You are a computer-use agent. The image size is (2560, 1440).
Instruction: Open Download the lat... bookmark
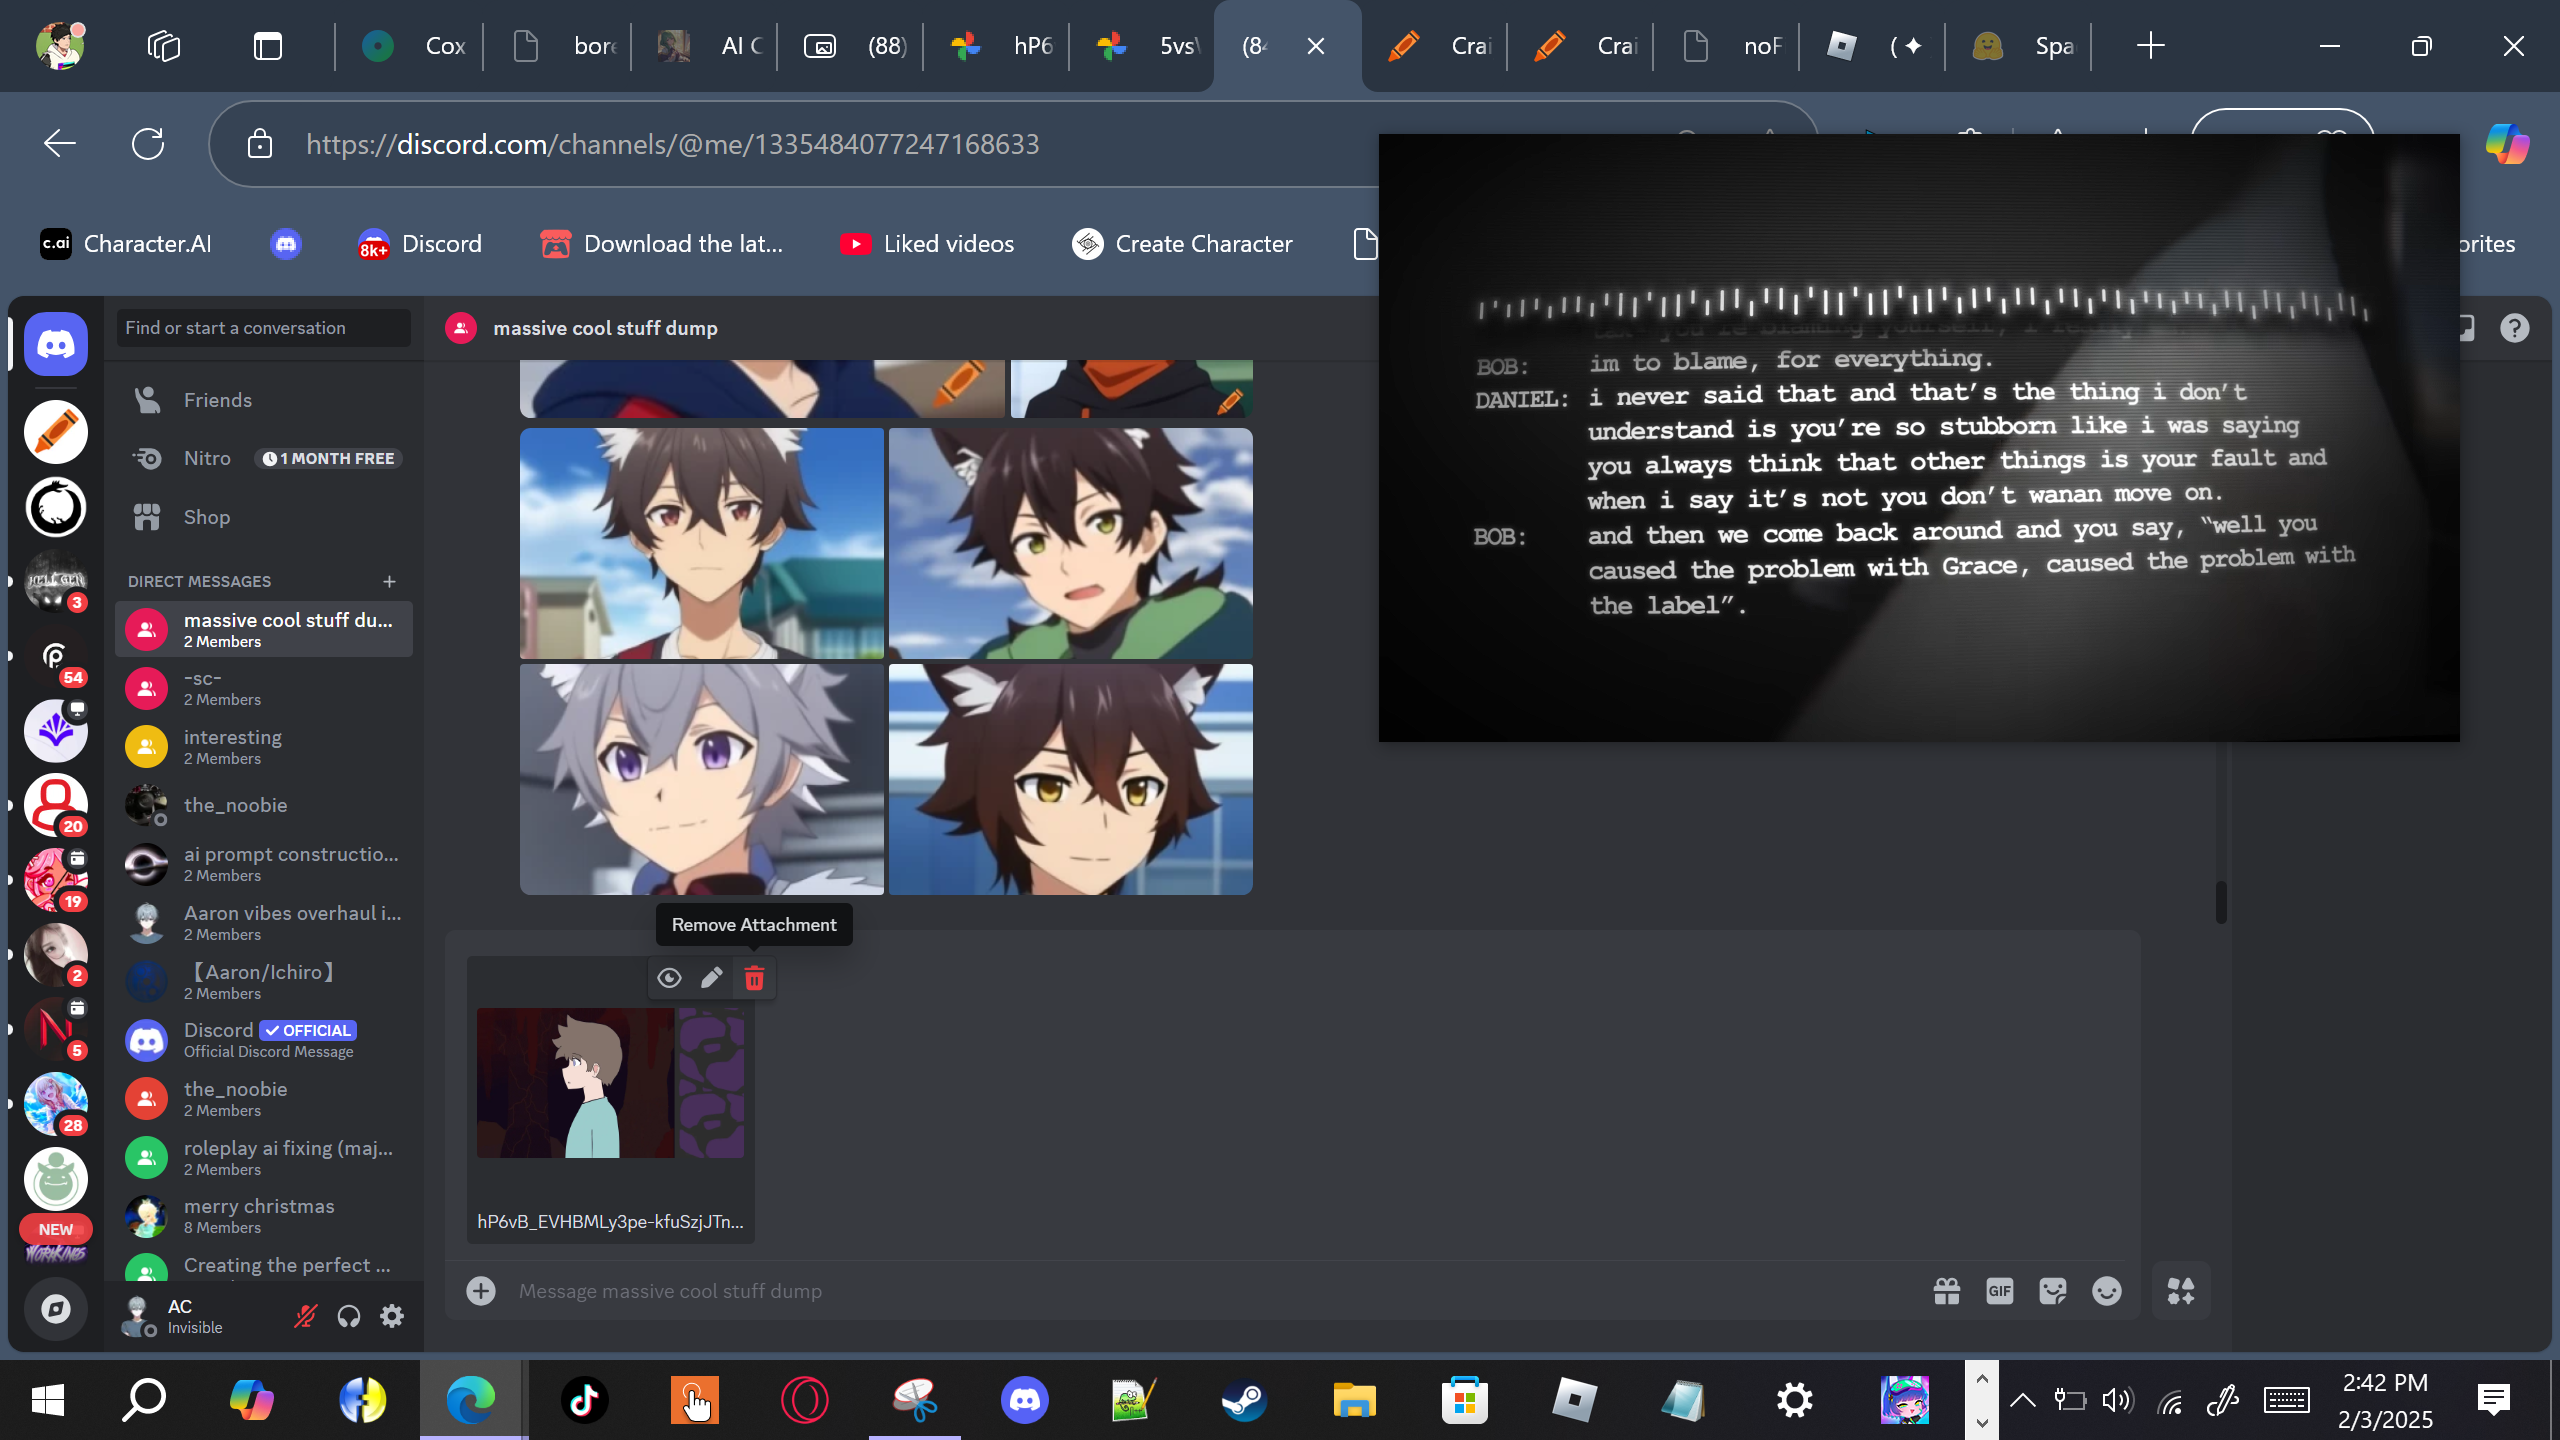pos(662,244)
